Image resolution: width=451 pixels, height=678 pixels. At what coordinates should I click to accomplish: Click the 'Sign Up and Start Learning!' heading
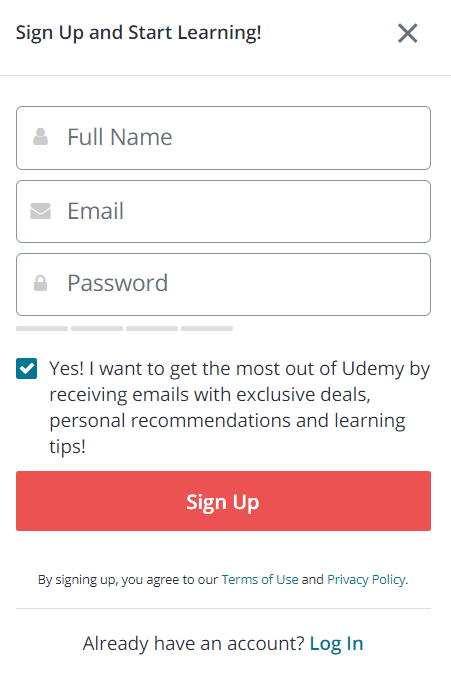coord(138,33)
